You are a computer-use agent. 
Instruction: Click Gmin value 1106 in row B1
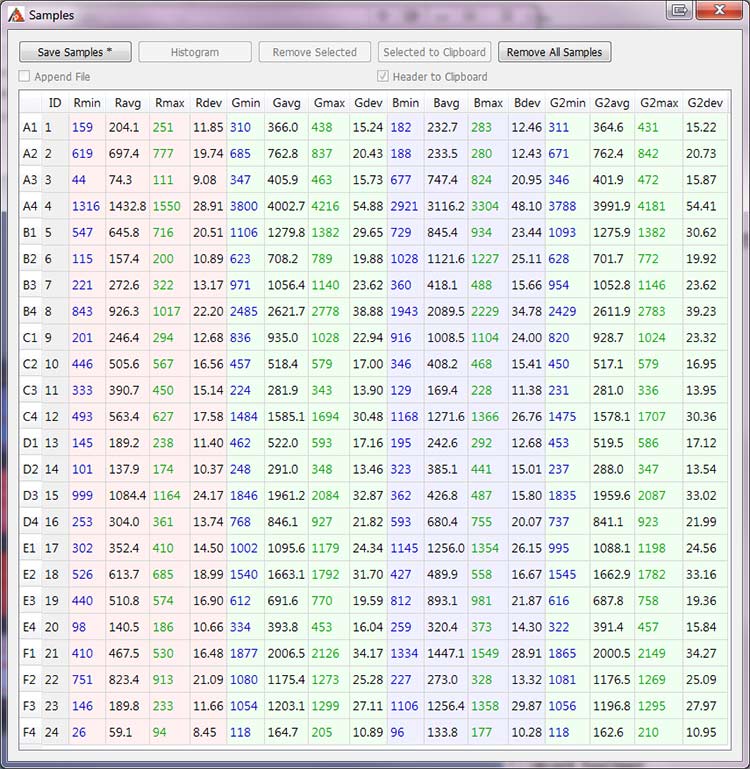pyautogui.click(x=244, y=232)
